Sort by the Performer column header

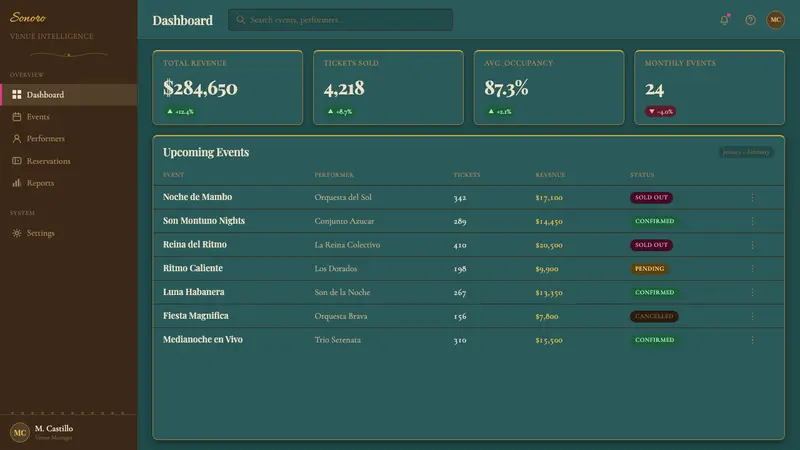[x=334, y=174]
